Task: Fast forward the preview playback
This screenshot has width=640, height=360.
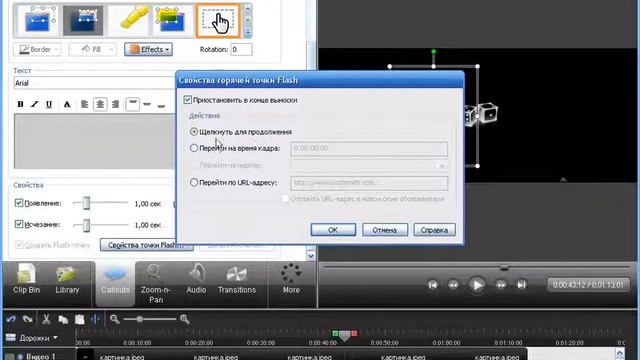Action: point(501,285)
